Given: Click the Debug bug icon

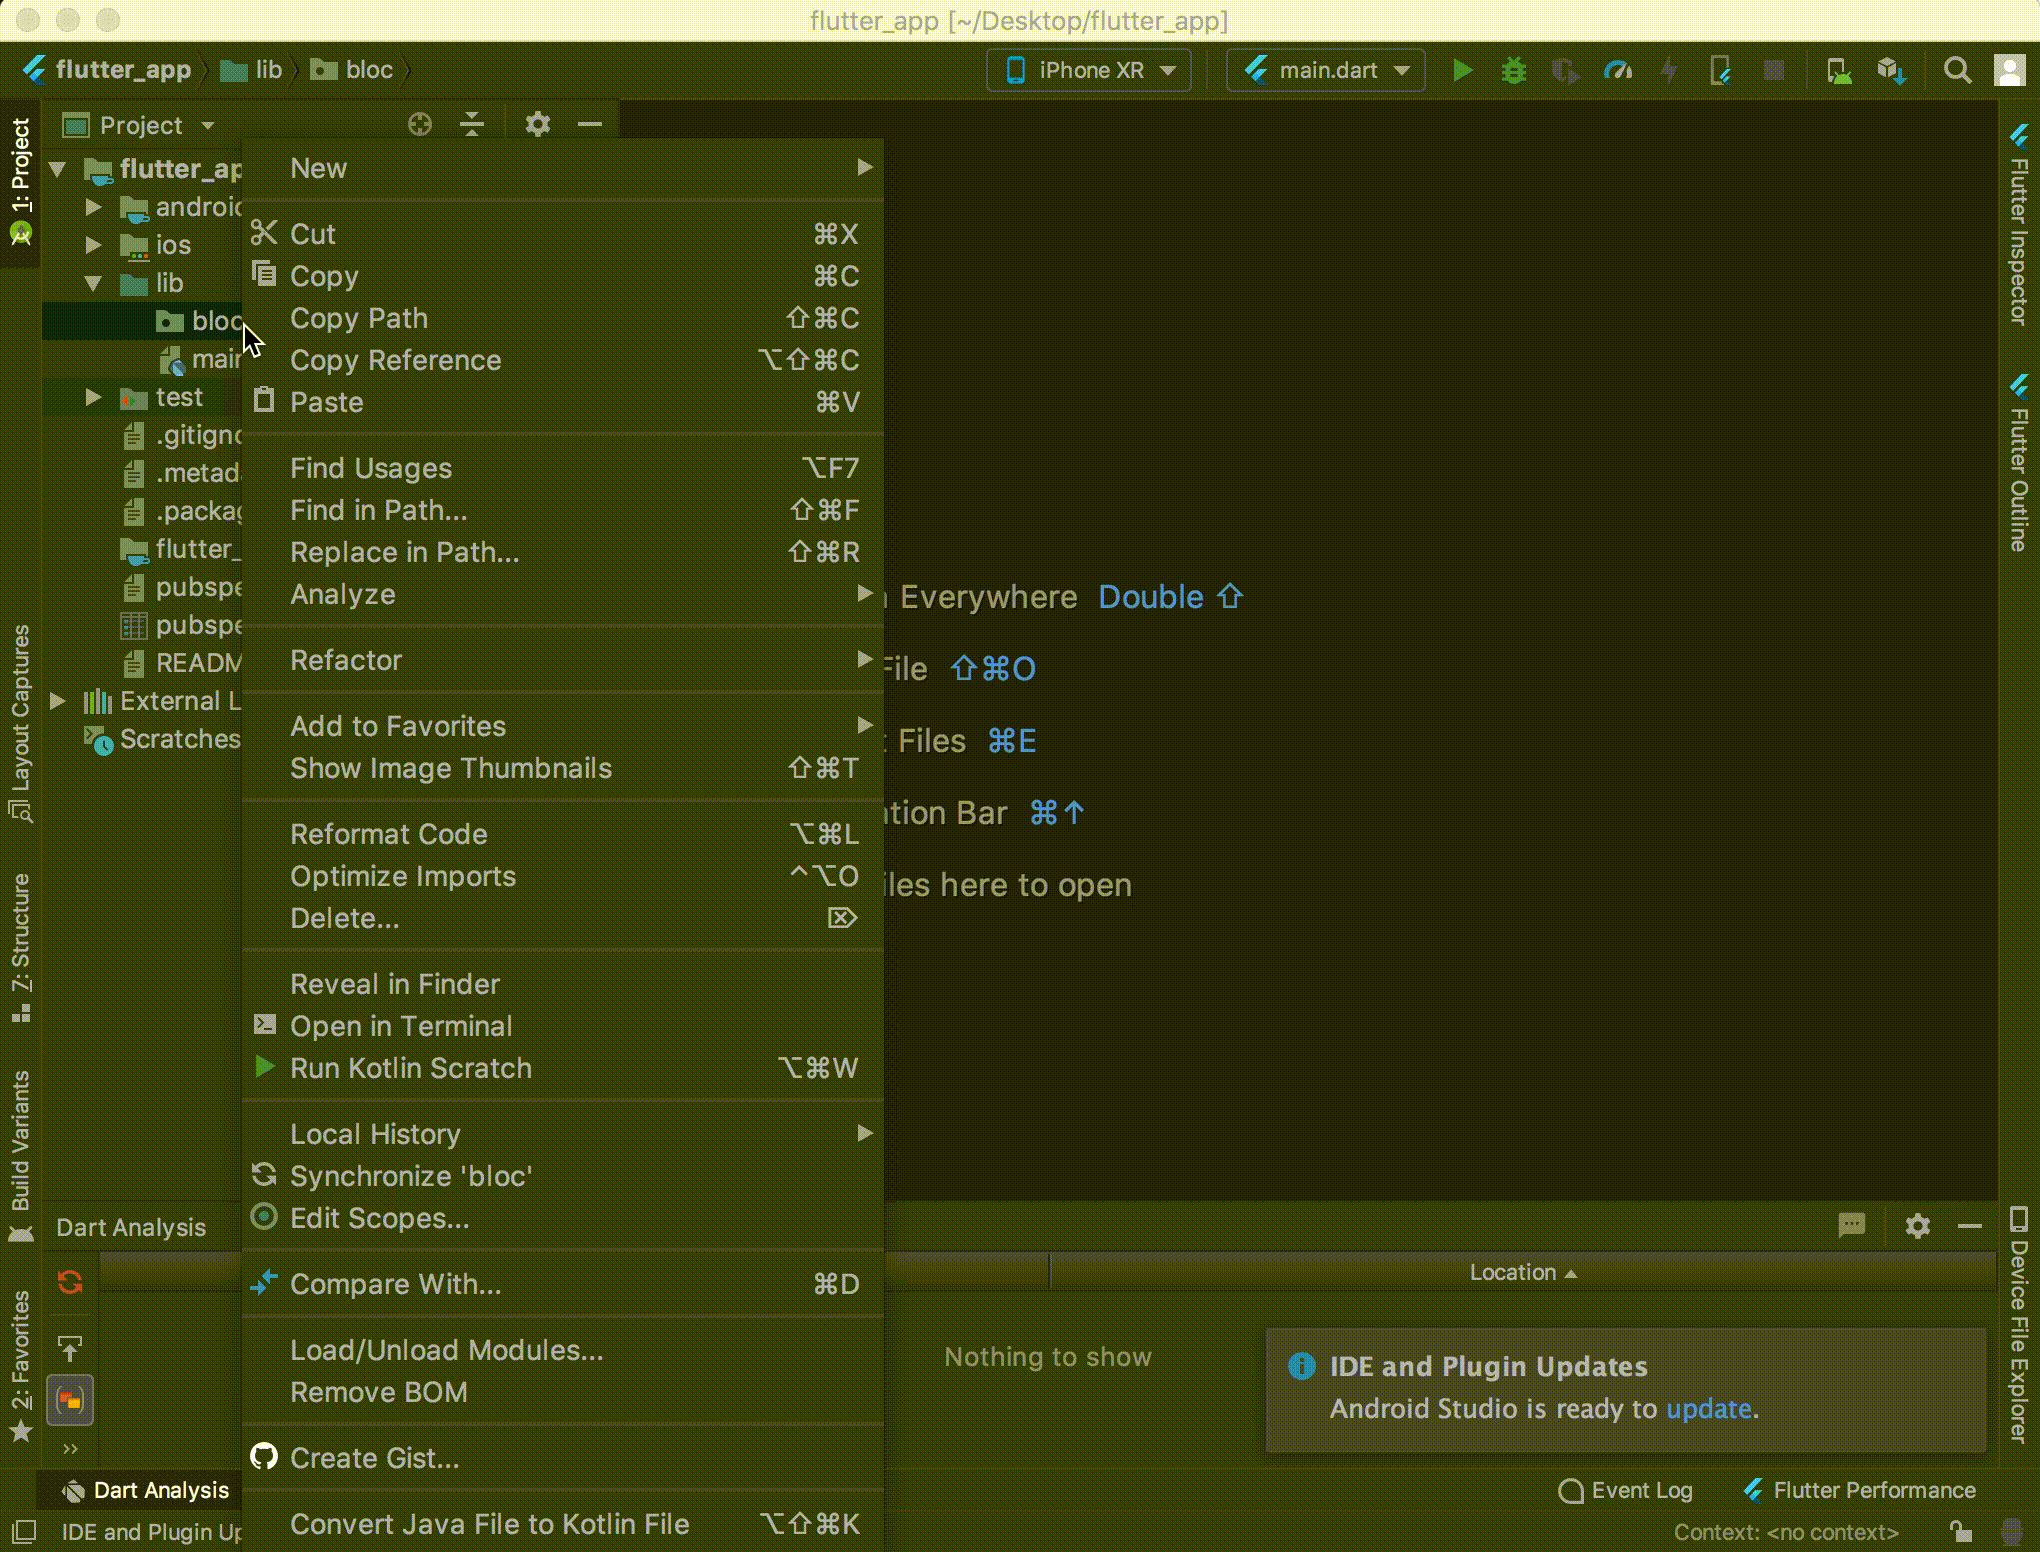Looking at the screenshot, I should click(x=1513, y=70).
